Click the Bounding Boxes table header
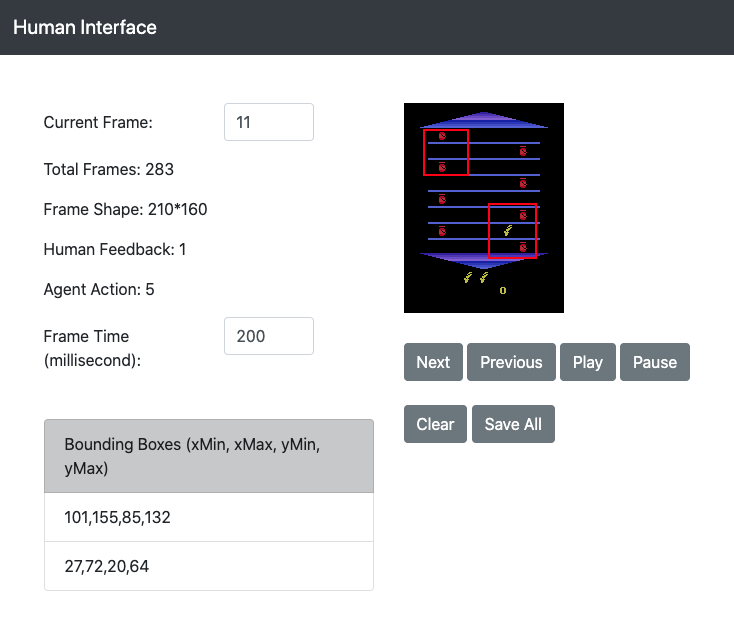 point(209,456)
